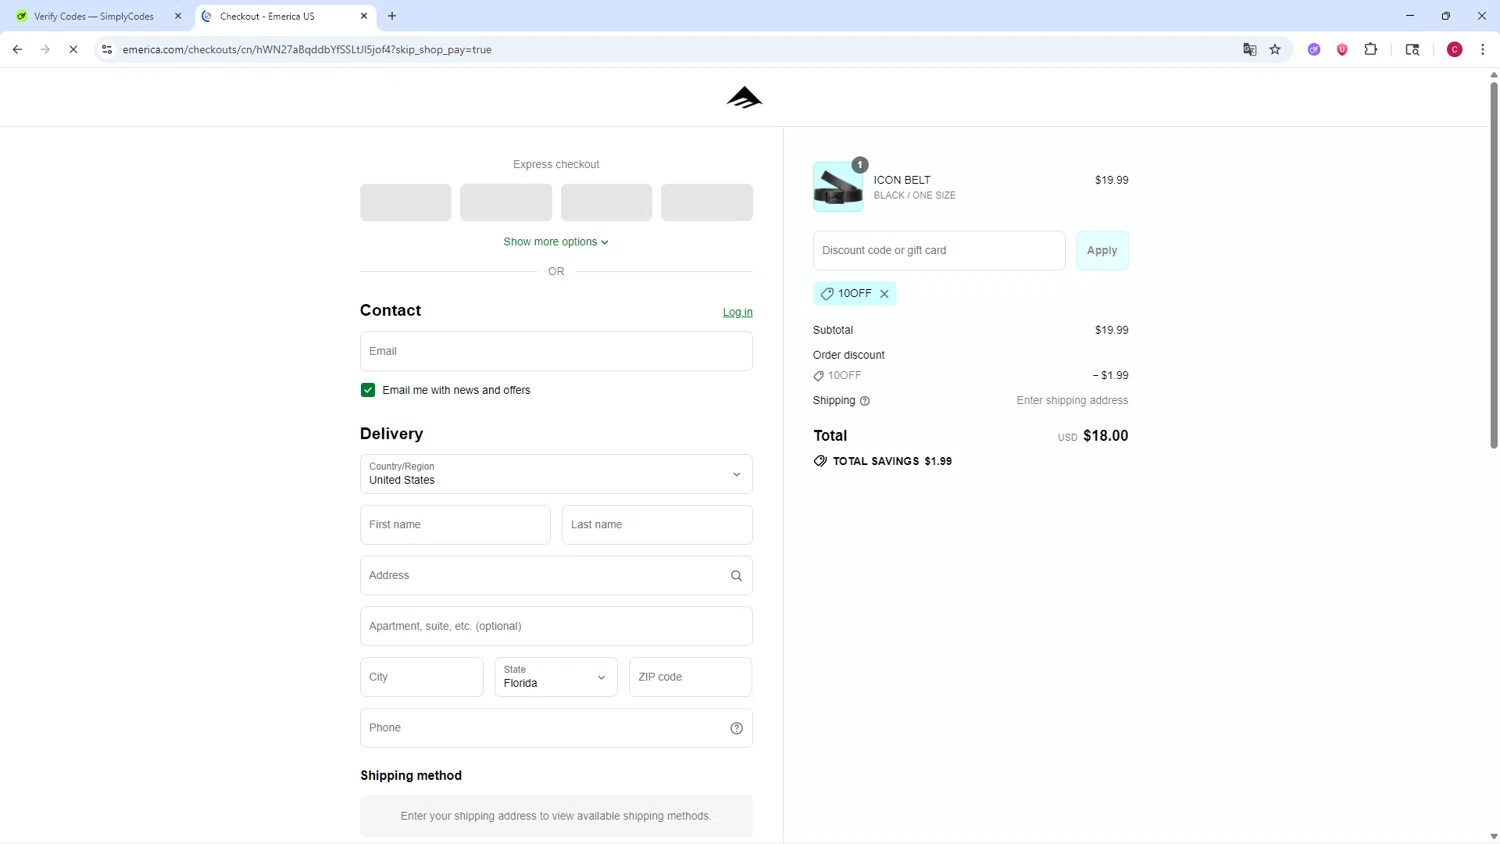Click the browser forward arrow

[45, 49]
